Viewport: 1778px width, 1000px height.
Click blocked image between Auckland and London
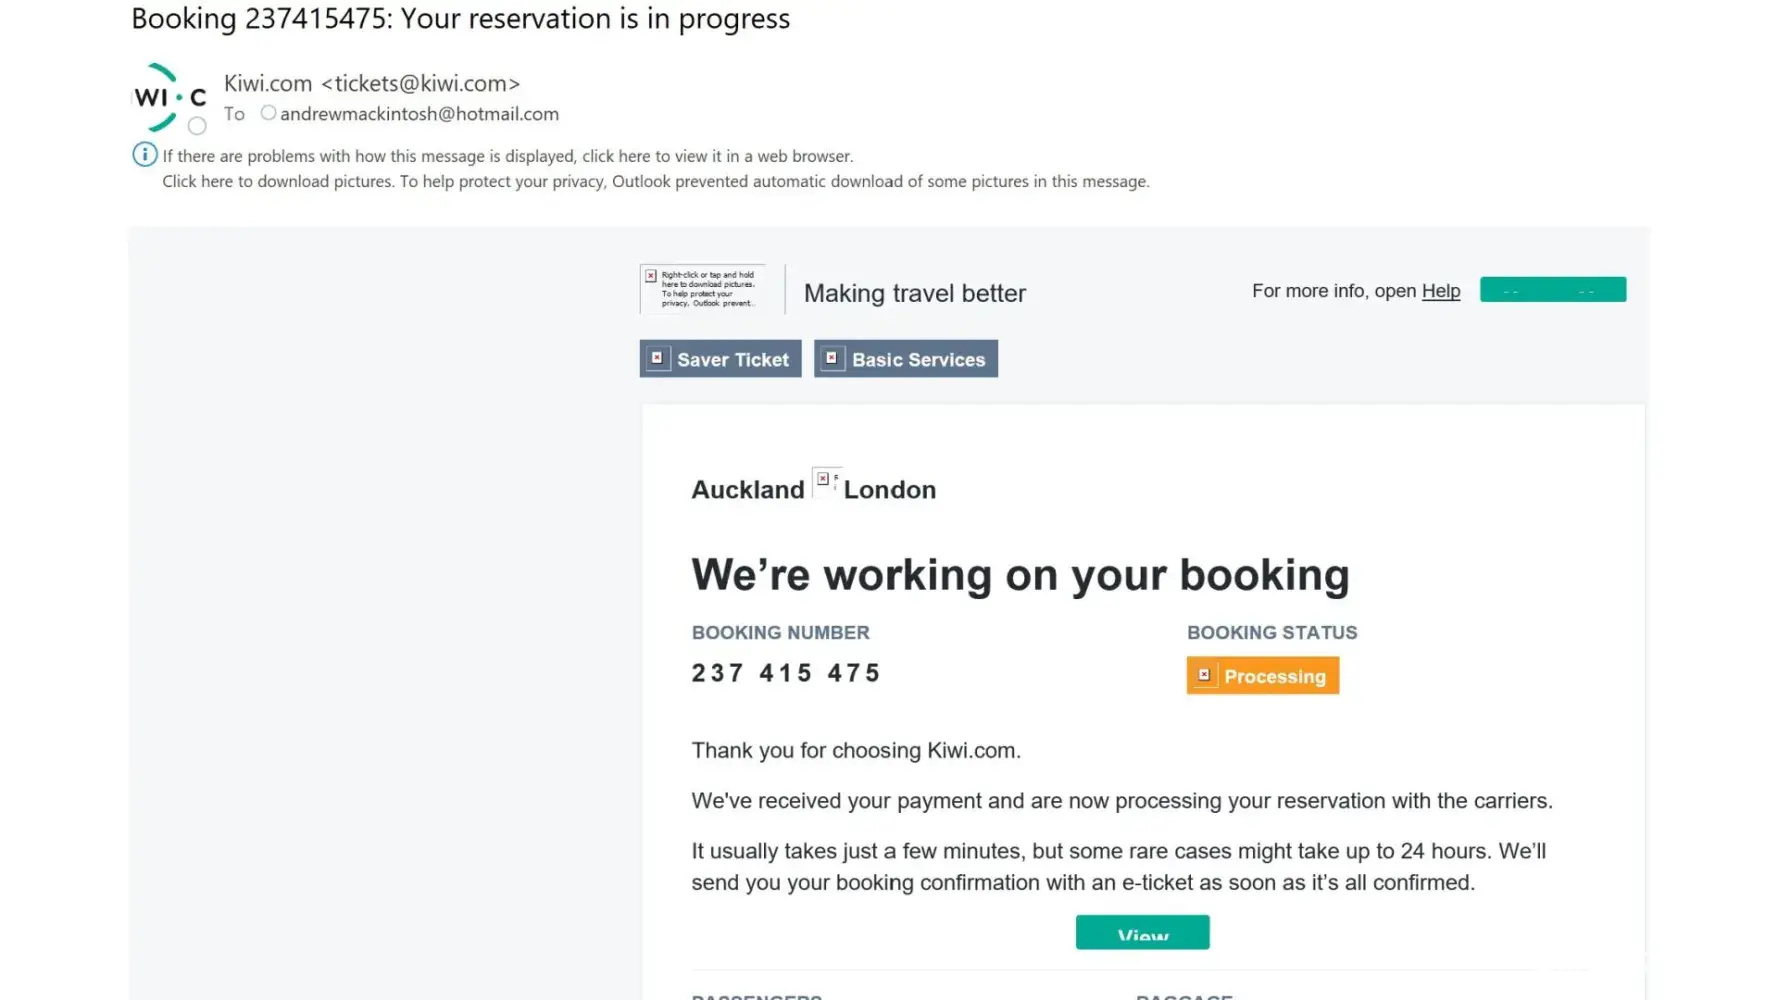(x=825, y=481)
